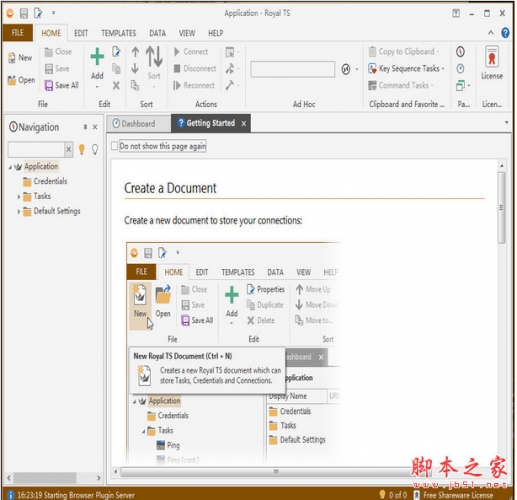517x500 pixels.
Task: Click the Getting Started horizontal scrollbar
Action: click(x=275, y=472)
